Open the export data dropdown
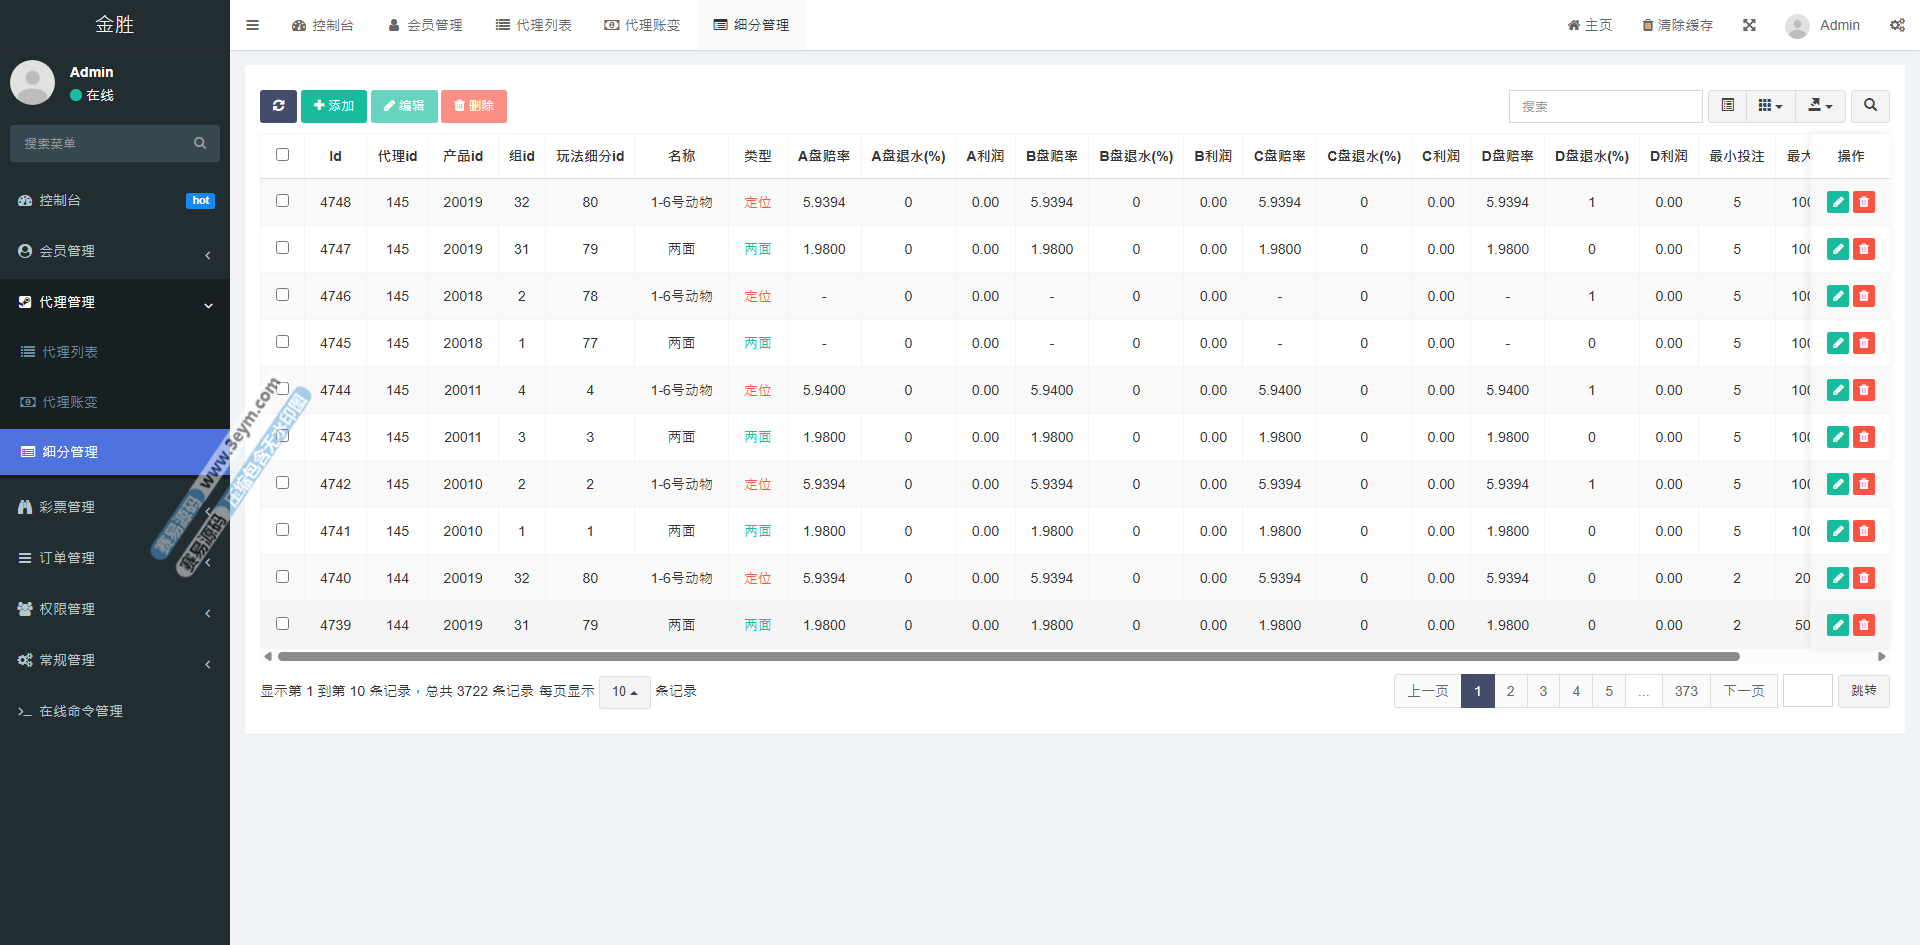The image size is (1920, 945). tap(1820, 106)
